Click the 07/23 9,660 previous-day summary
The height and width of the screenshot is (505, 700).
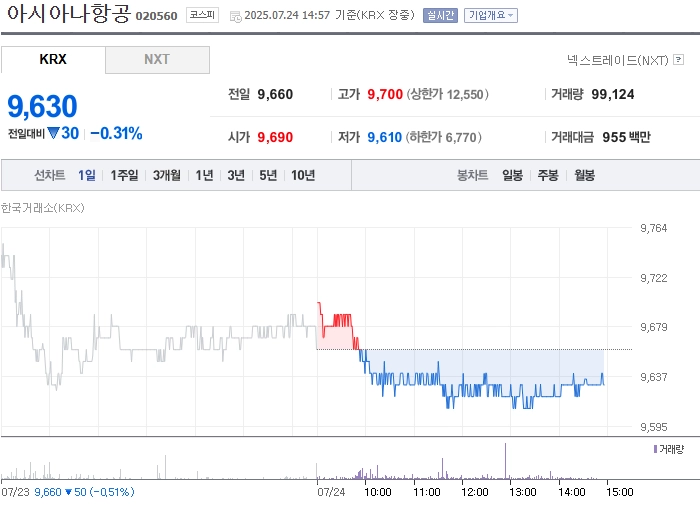tap(67, 492)
